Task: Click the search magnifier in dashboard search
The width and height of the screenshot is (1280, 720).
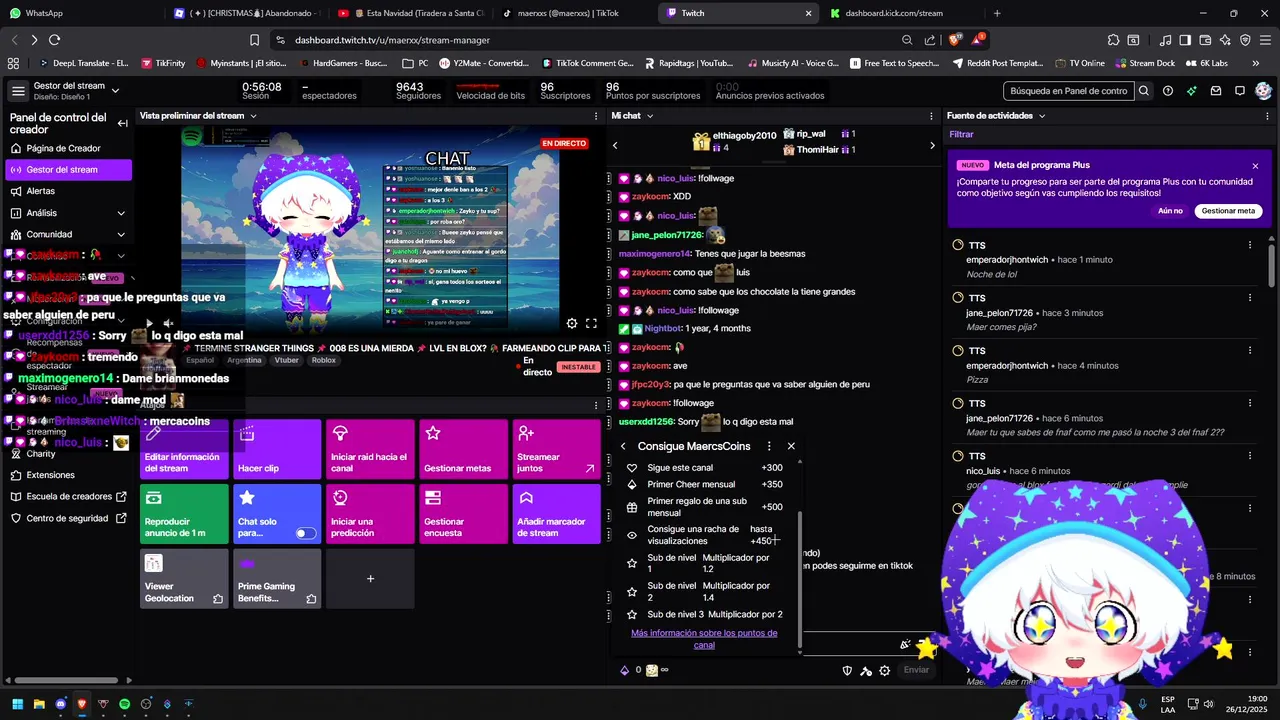Action: tap(1144, 91)
